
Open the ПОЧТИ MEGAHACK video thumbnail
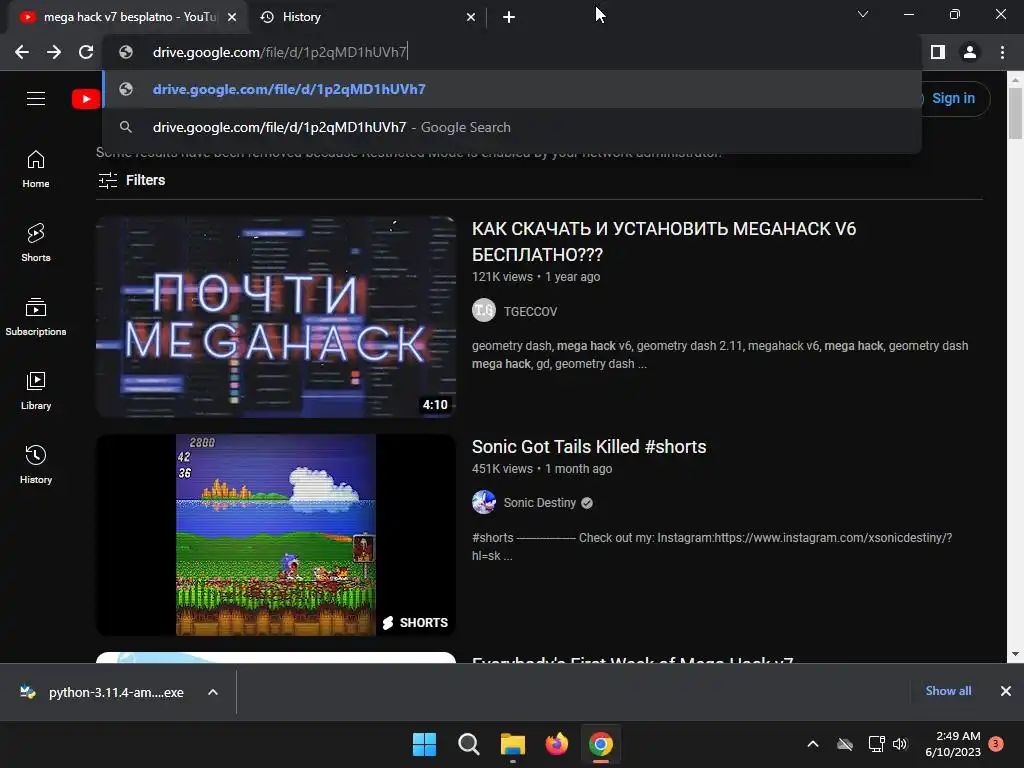click(276, 317)
